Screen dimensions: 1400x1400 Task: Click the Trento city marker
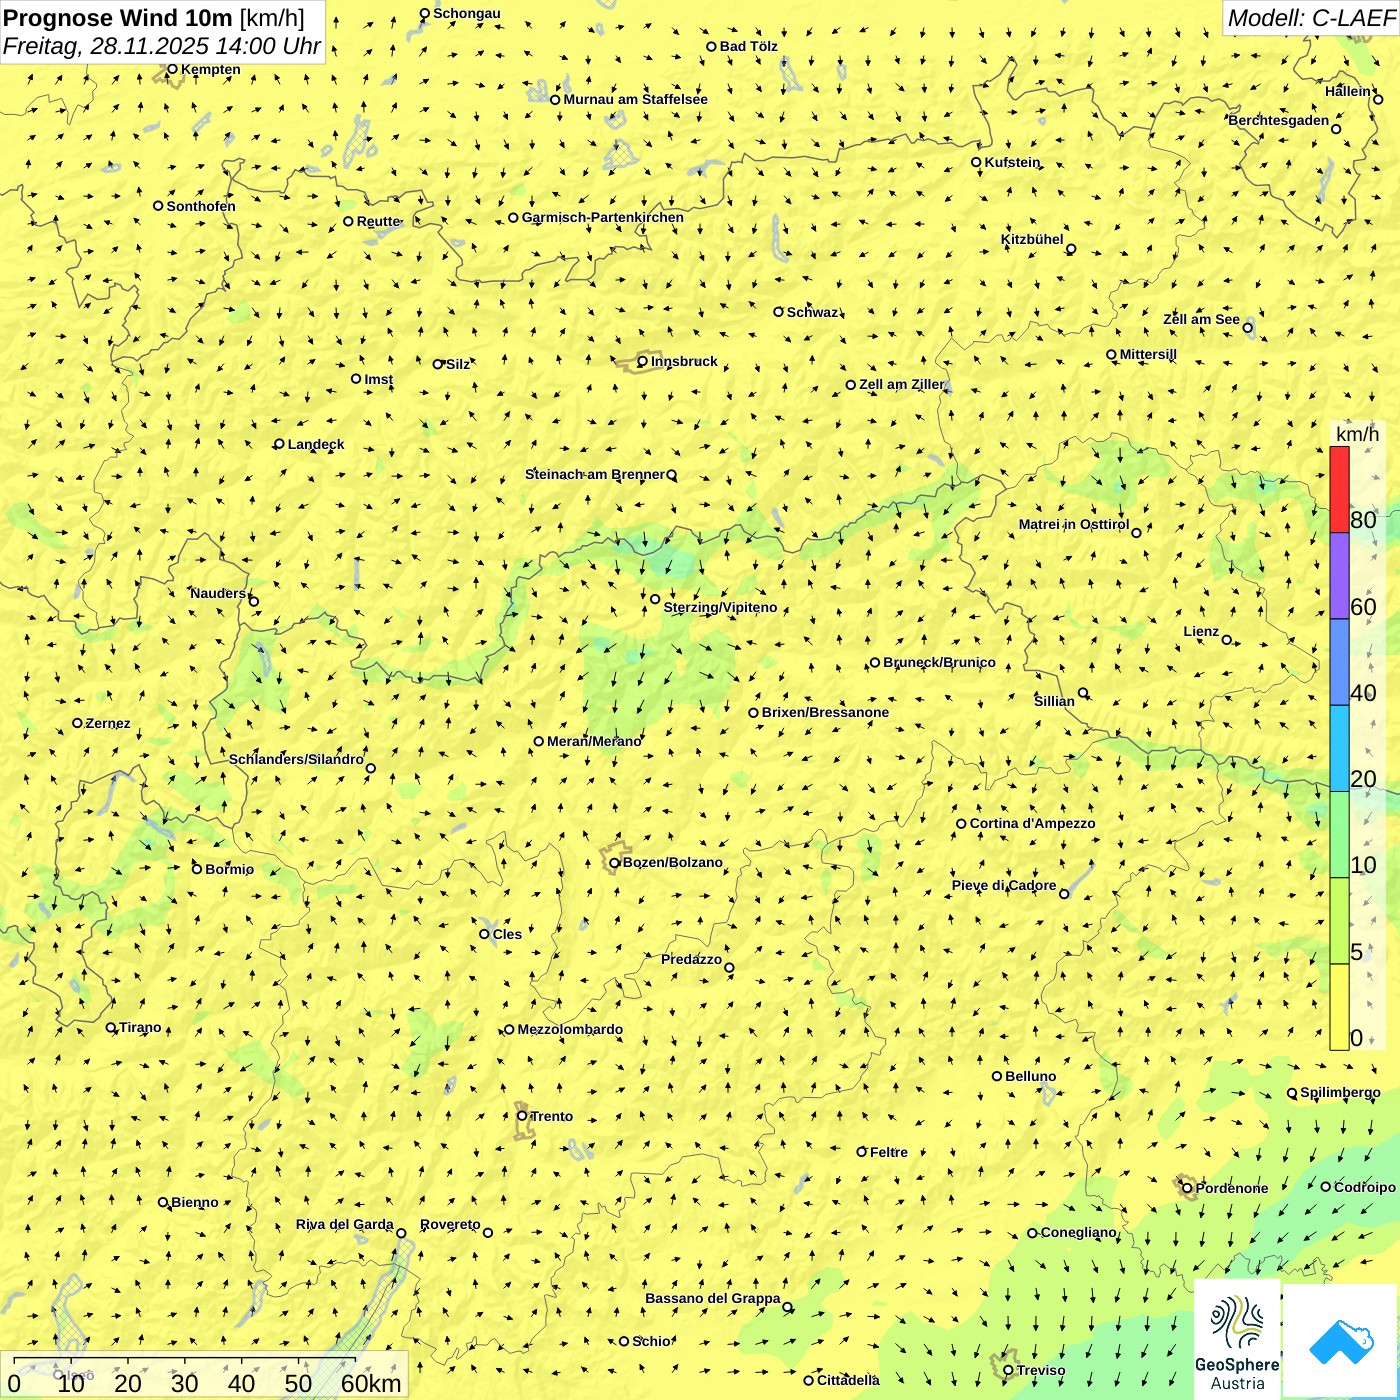coord(522,1116)
